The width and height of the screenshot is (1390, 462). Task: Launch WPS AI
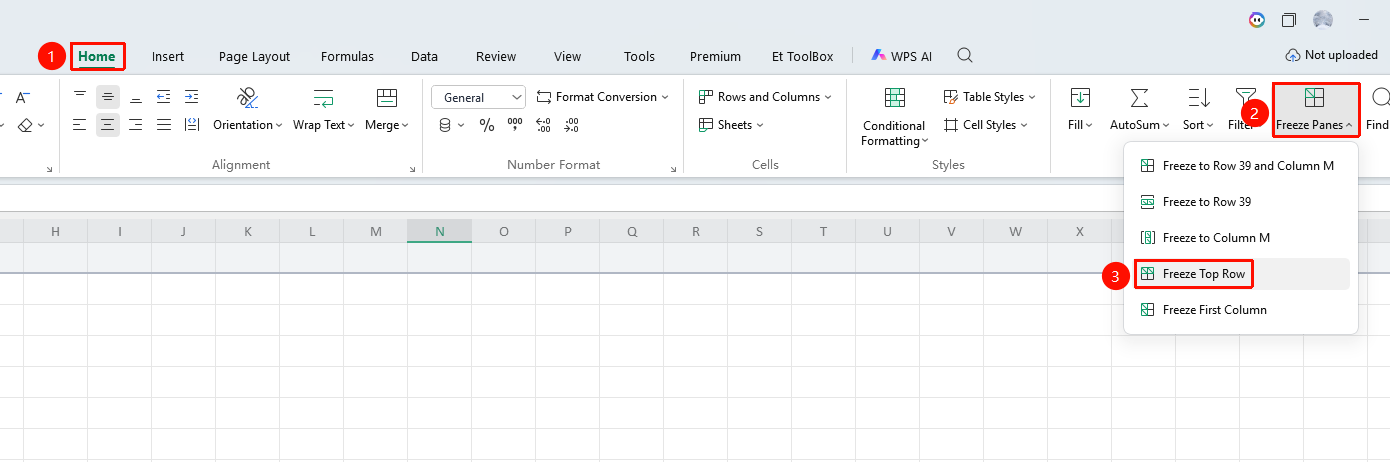902,56
